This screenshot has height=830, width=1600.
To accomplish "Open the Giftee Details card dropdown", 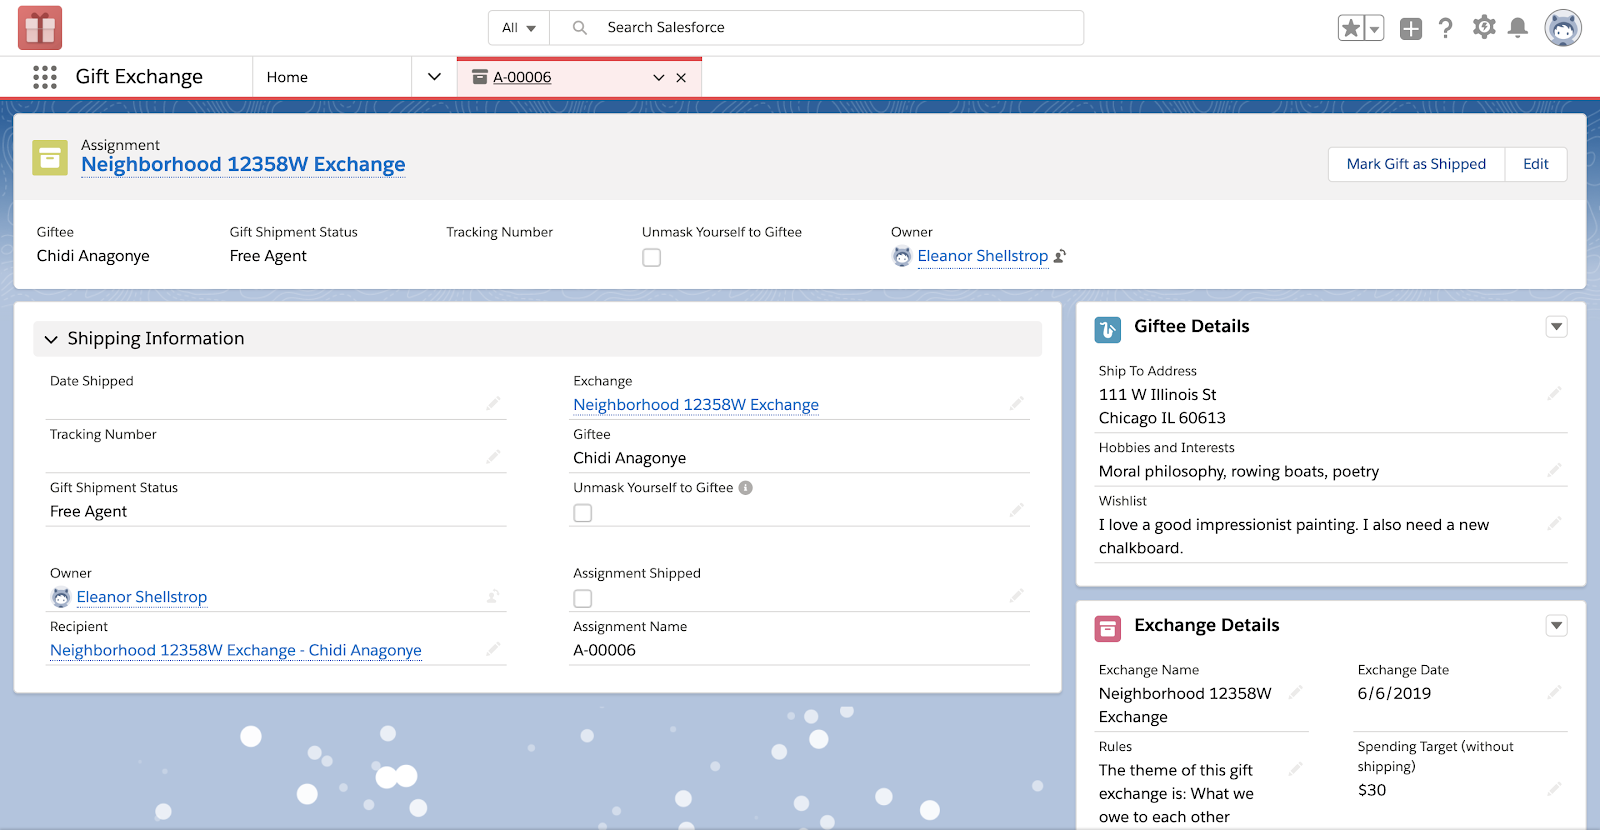I will click(x=1557, y=327).
